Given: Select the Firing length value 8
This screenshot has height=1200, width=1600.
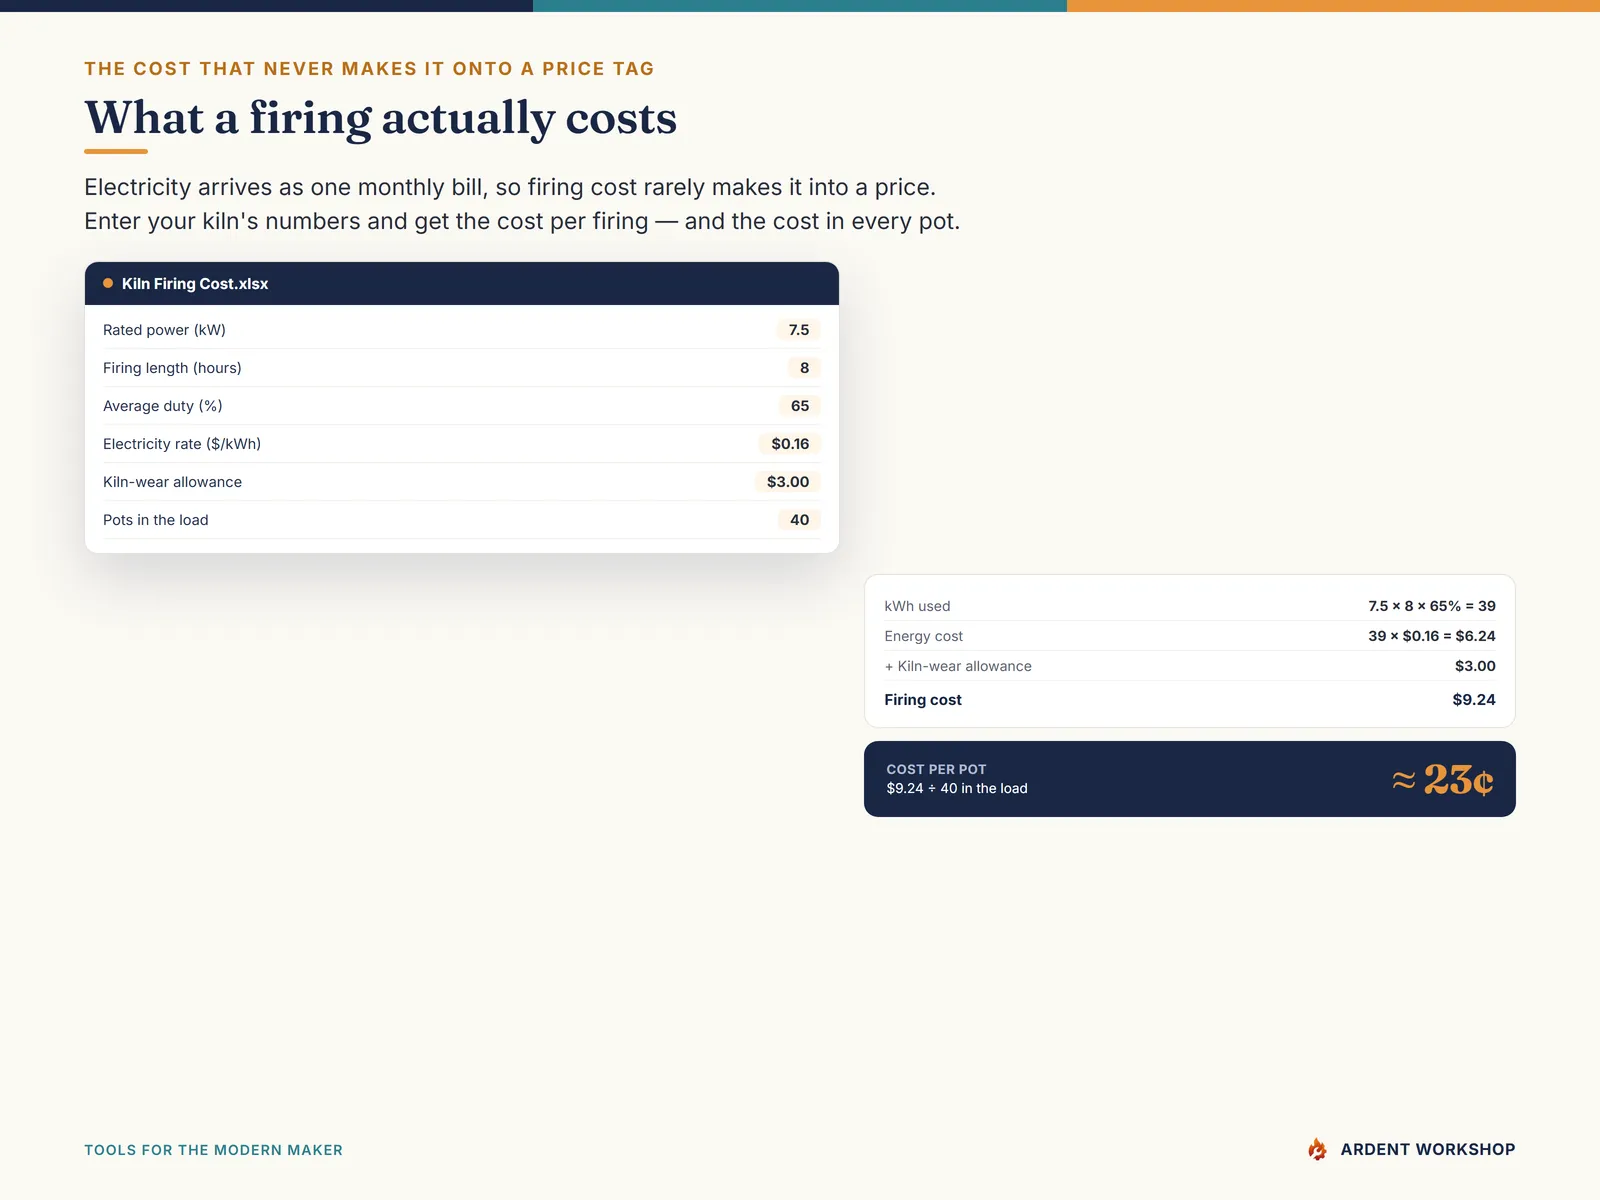Looking at the screenshot, I should [x=804, y=368].
